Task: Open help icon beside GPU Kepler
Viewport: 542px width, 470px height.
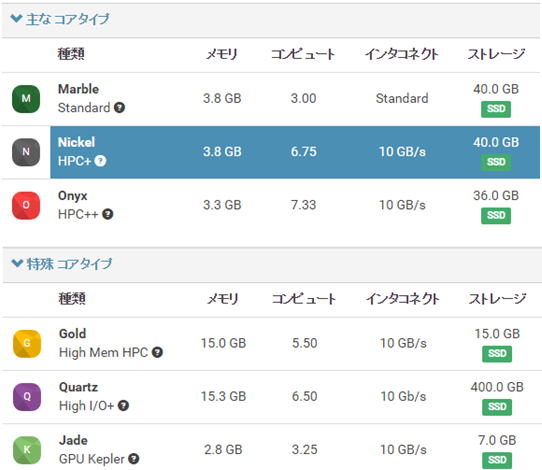Action: (134, 459)
